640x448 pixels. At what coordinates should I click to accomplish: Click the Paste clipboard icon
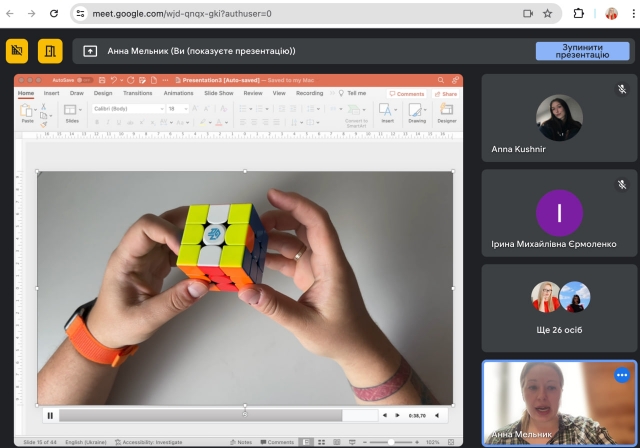click(27, 112)
